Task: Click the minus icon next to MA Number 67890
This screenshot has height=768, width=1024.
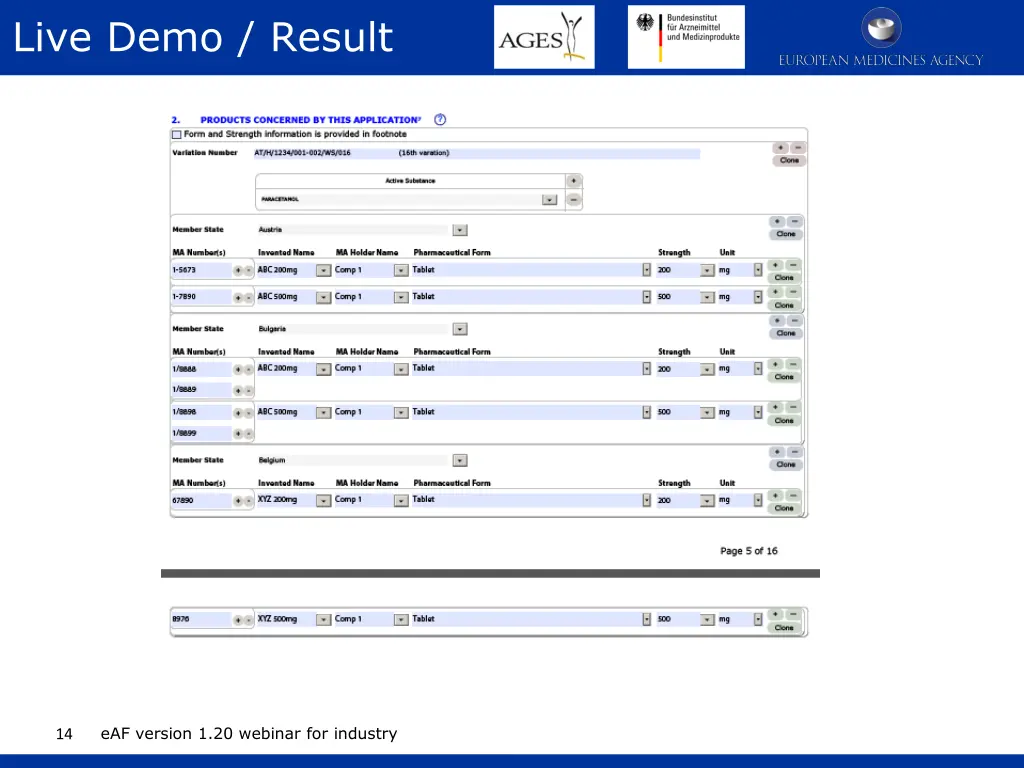Action: 248,500
